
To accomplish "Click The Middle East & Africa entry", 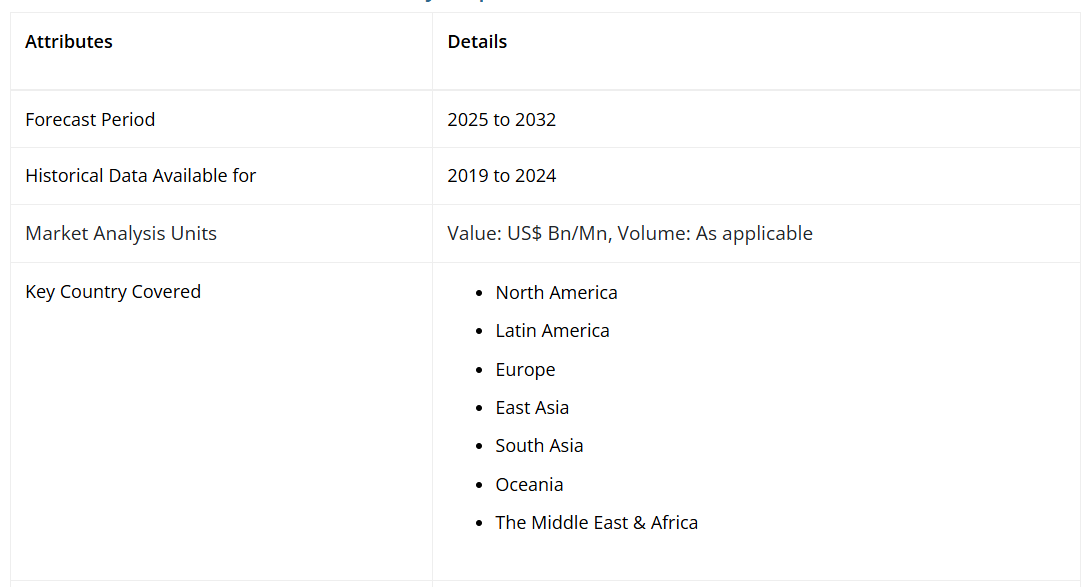I will pos(596,523).
